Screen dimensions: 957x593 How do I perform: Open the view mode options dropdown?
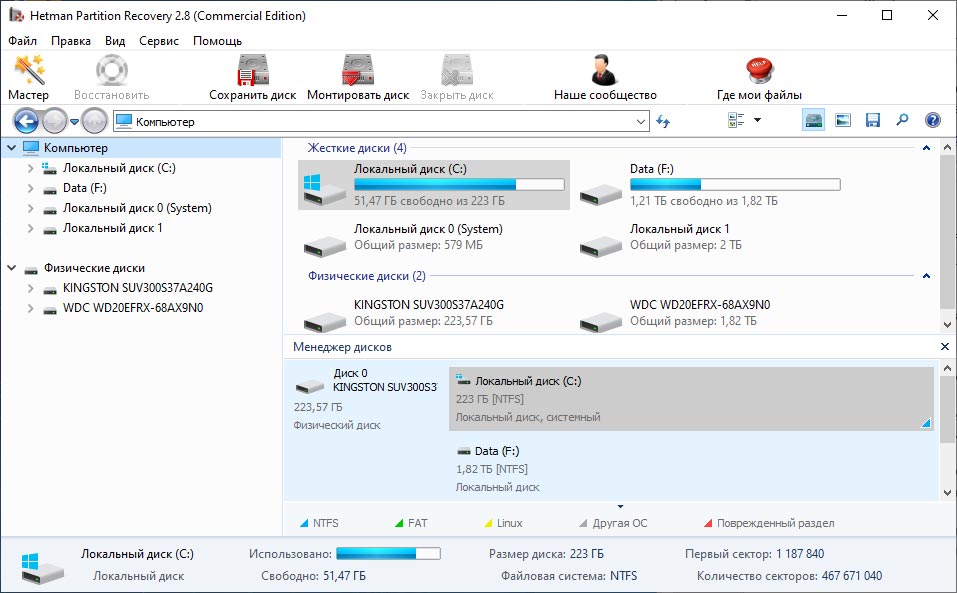757,121
